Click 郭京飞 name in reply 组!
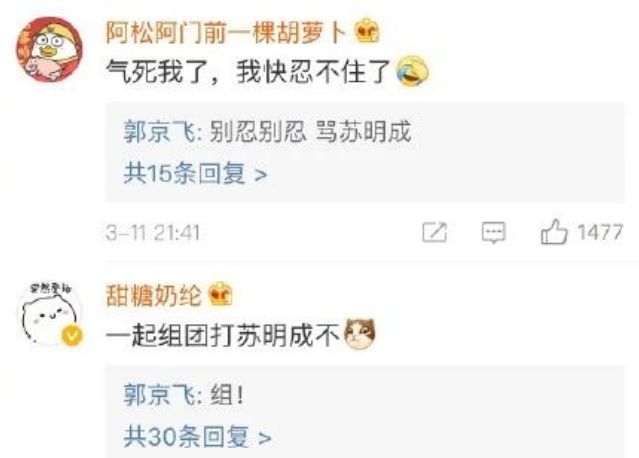 pyautogui.click(x=160, y=395)
